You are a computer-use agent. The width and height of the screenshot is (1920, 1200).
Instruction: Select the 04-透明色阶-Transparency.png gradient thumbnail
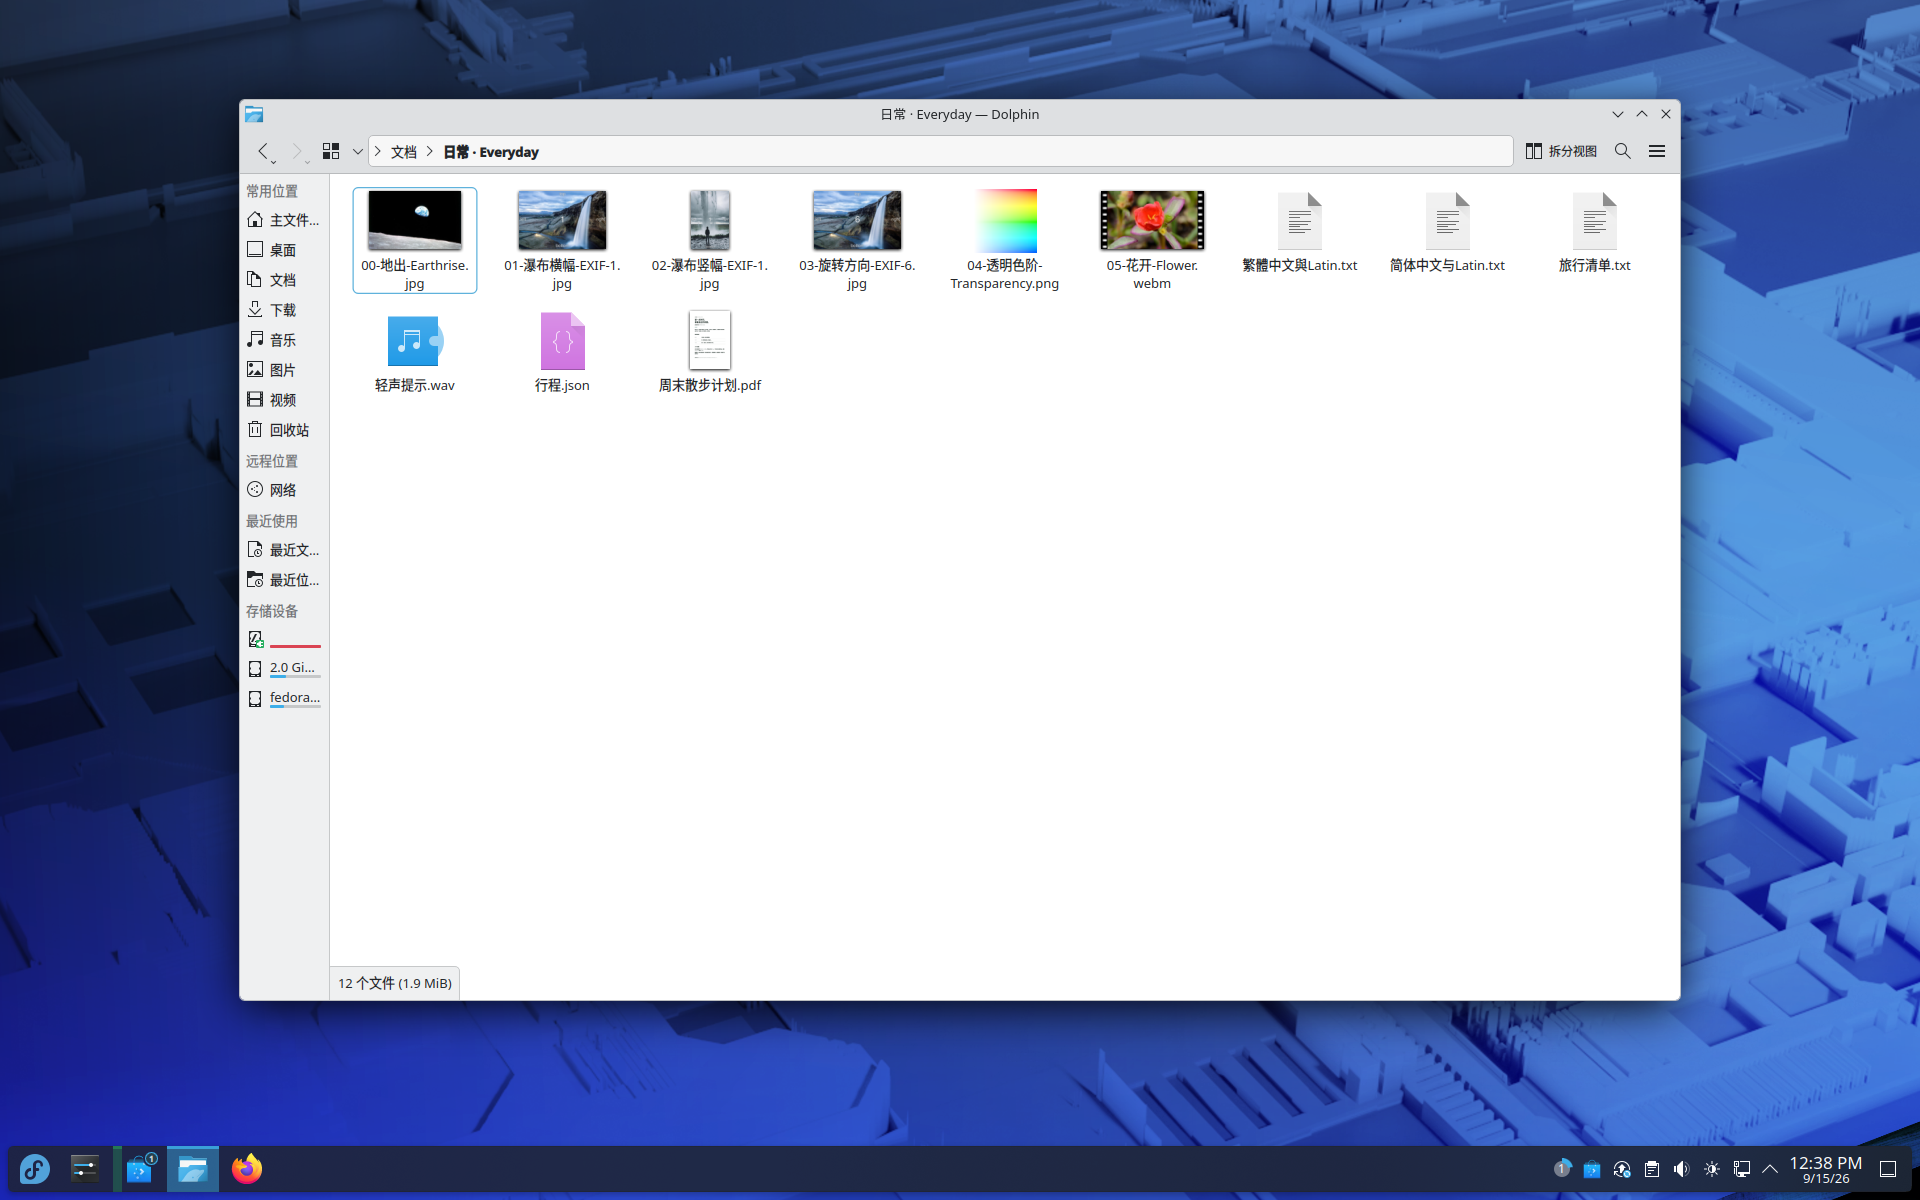pos(1005,220)
